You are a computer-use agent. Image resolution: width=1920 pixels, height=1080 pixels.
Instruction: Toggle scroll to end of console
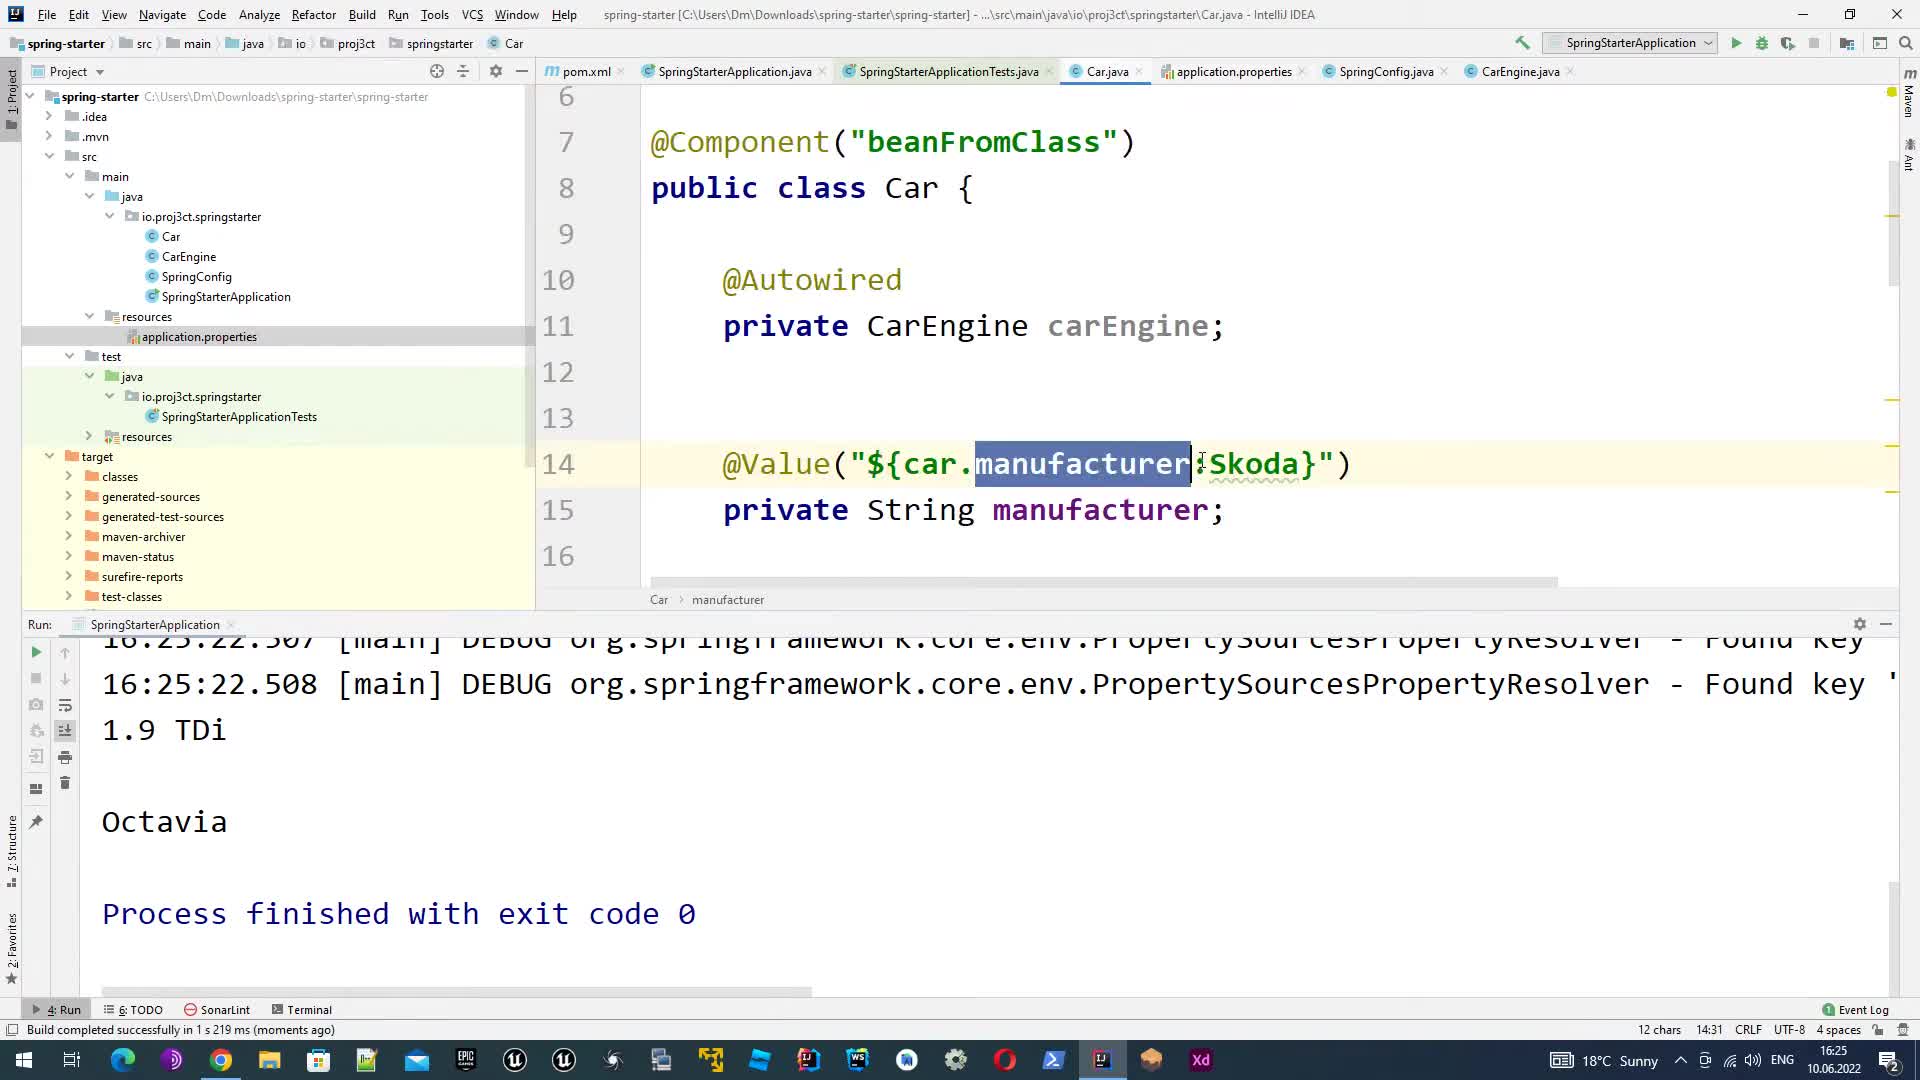(65, 731)
